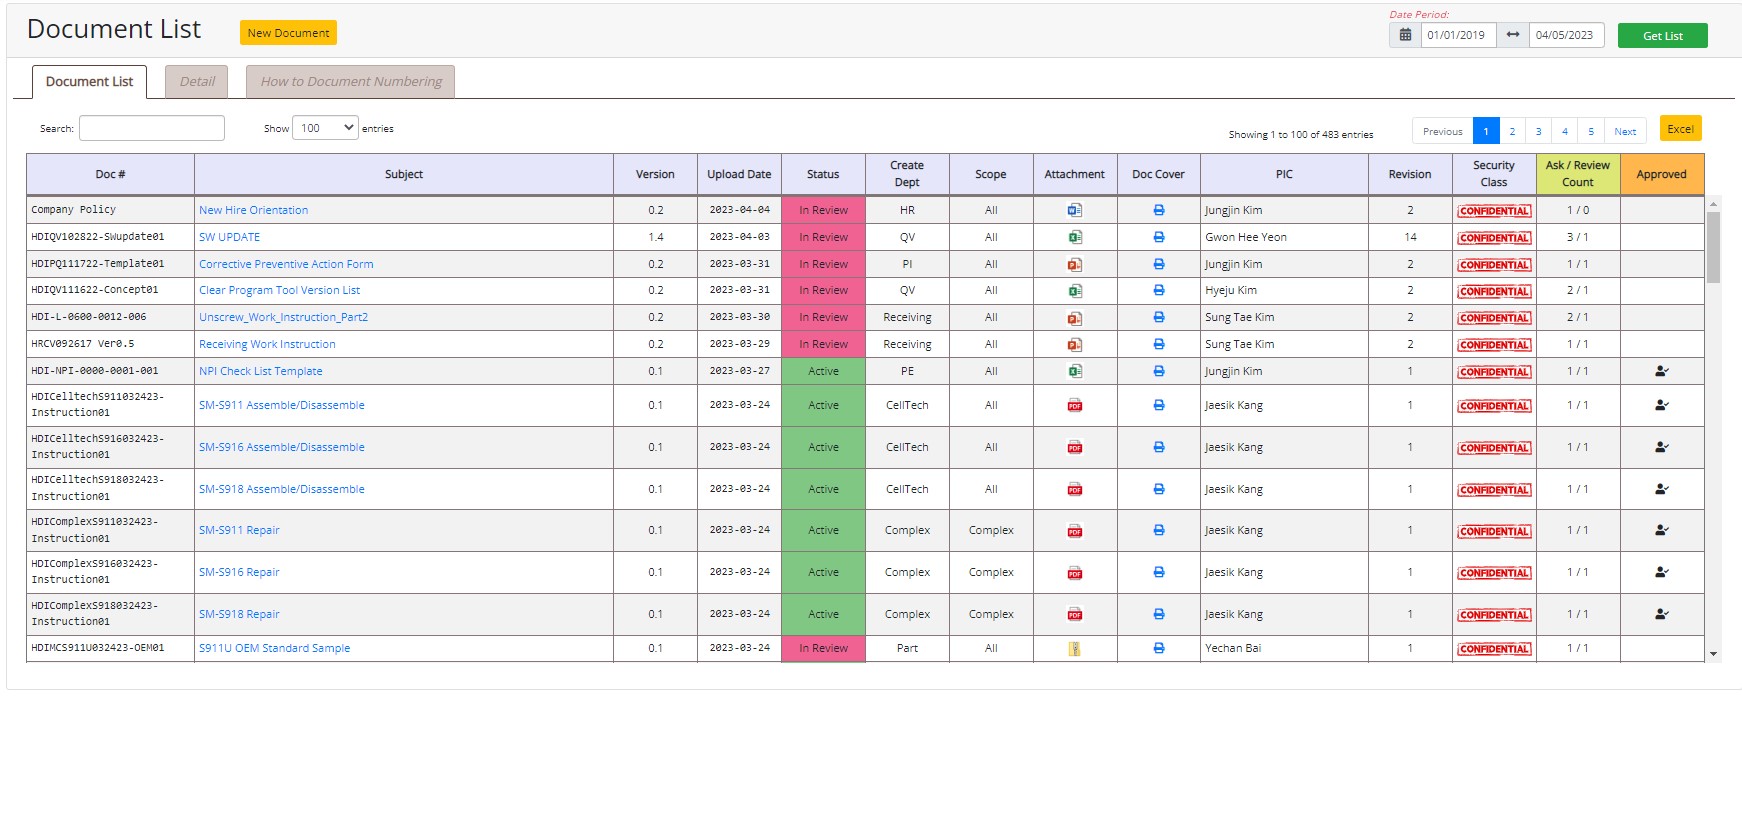
Task: Open the Word attachment for New Hire Orientation
Action: click(1074, 210)
